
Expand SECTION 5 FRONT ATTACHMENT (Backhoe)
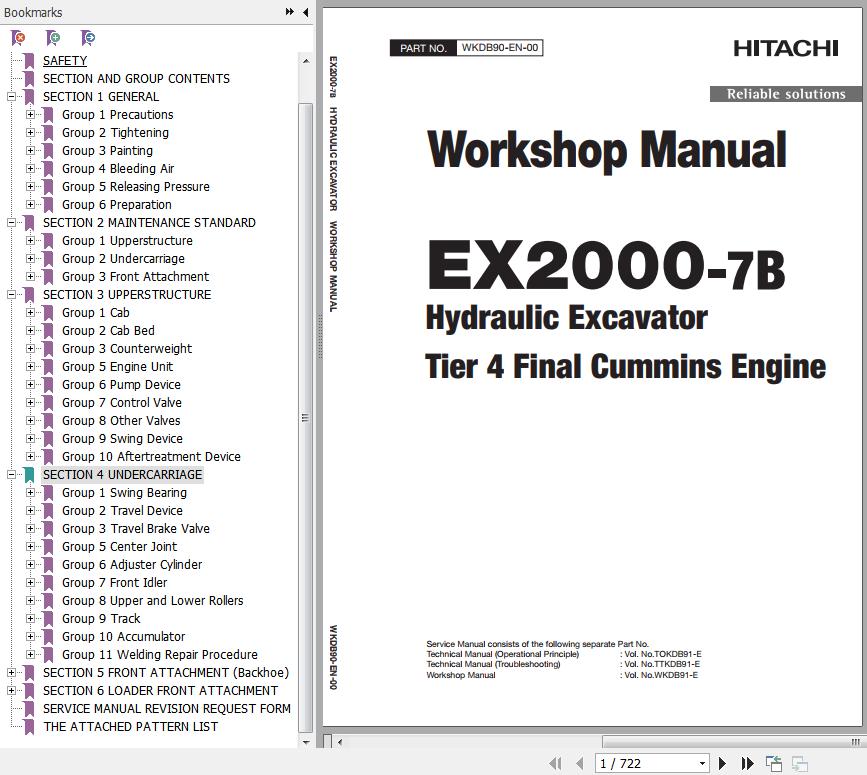(x=11, y=673)
